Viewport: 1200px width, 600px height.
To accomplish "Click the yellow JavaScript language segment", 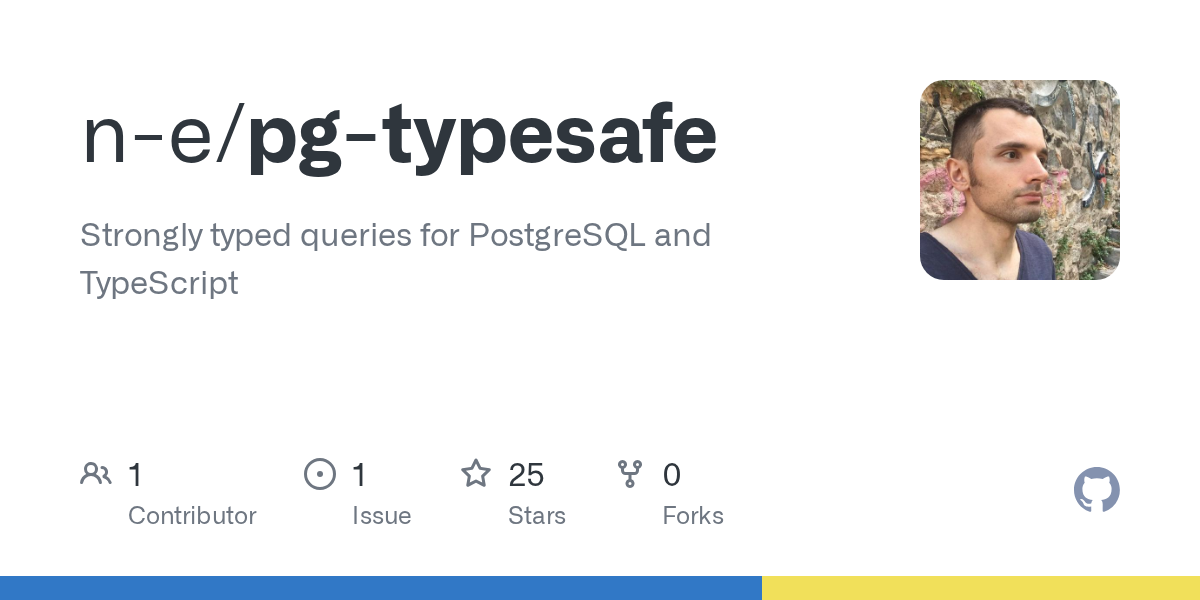I will click(980, 588).
